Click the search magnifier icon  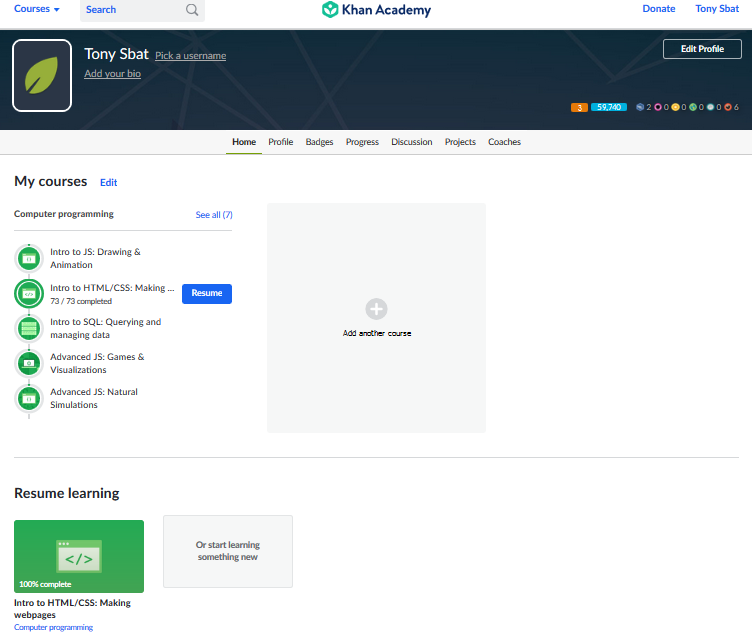[x=192, y=10]
